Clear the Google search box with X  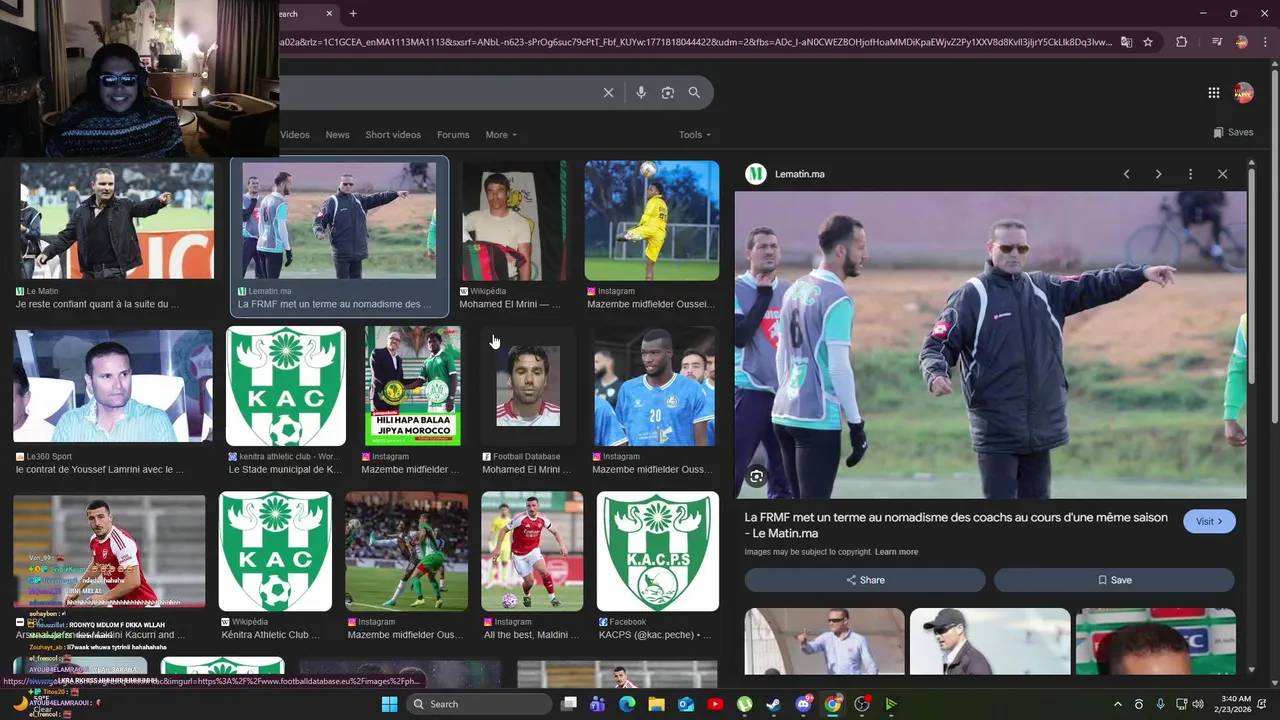(608, 92)
